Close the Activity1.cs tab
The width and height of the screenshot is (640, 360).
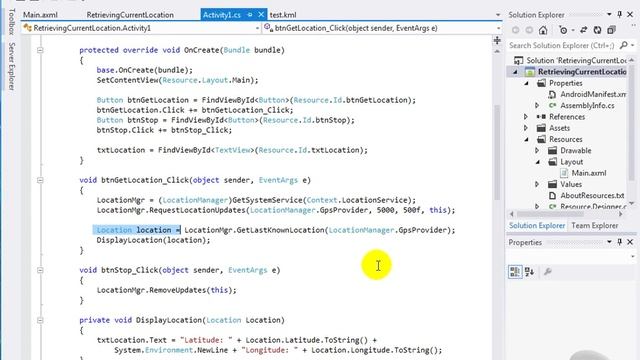pos(261,15)
